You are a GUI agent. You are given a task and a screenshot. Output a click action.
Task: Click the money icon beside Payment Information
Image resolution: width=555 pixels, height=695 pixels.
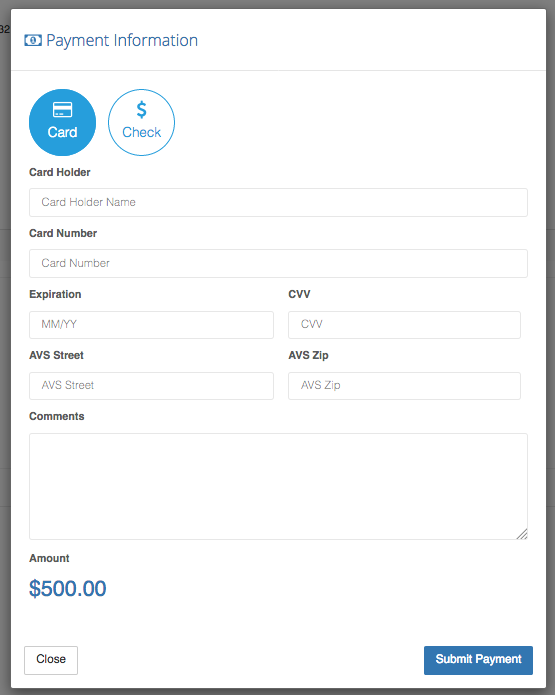tap(33, 40)
